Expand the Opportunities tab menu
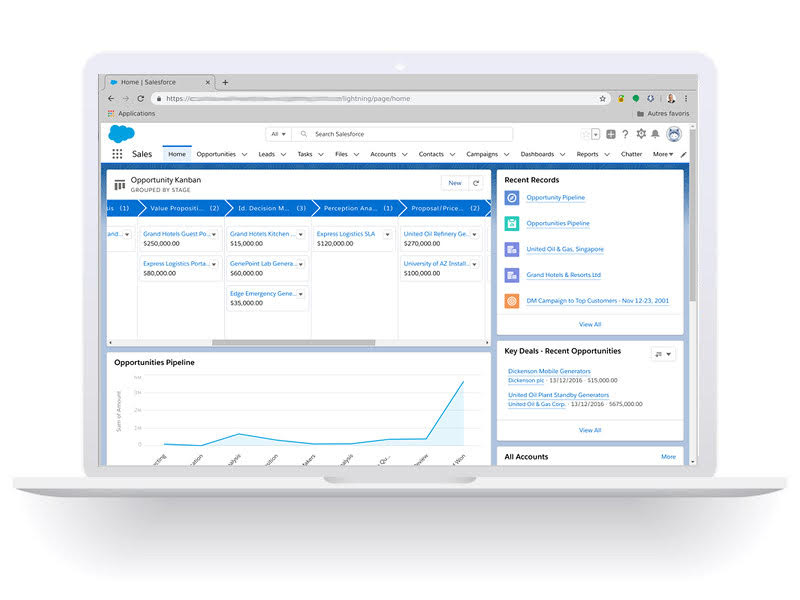800x600 pixels. [244, 154]
